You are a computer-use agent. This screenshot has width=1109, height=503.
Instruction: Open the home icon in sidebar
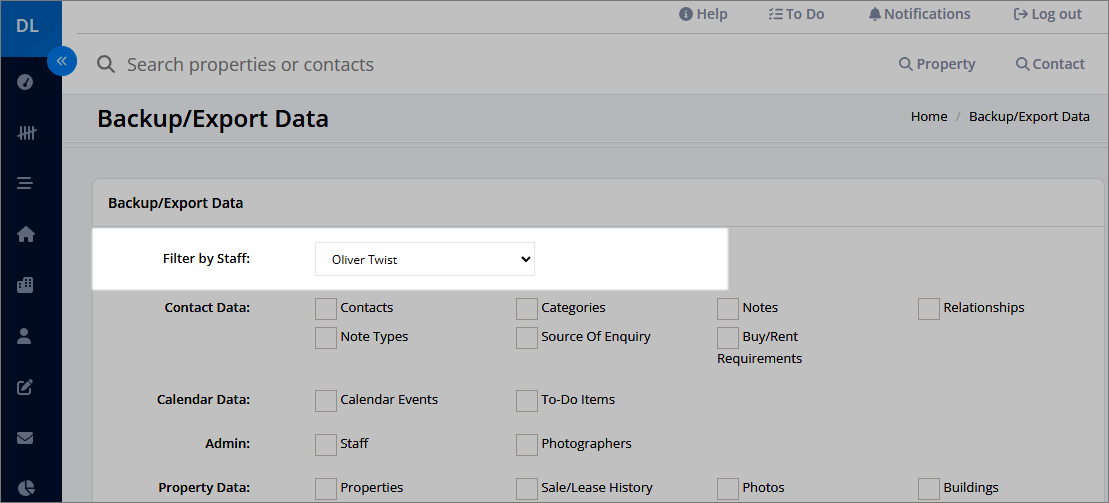pyautogui.click(x=25, y=234)
